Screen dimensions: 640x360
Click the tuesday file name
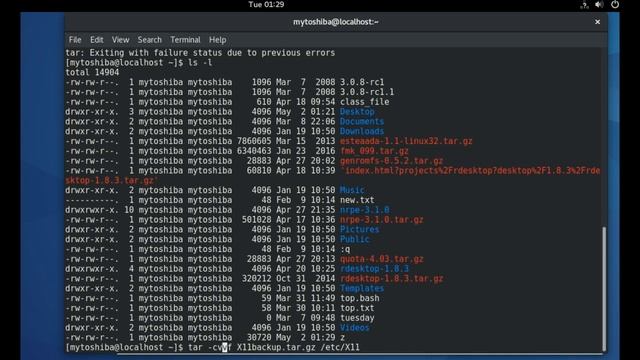[x=357, y=318]
